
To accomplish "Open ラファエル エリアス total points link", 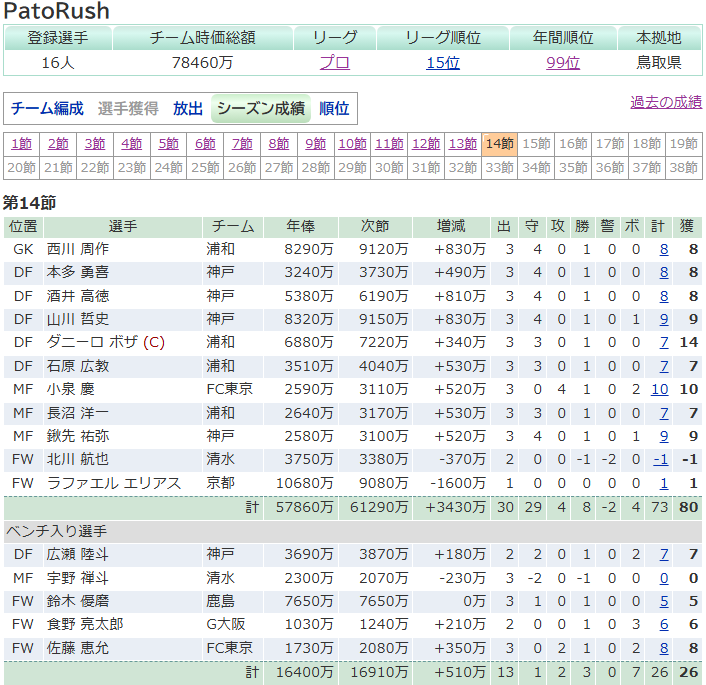I will click(x=664, y=483).
